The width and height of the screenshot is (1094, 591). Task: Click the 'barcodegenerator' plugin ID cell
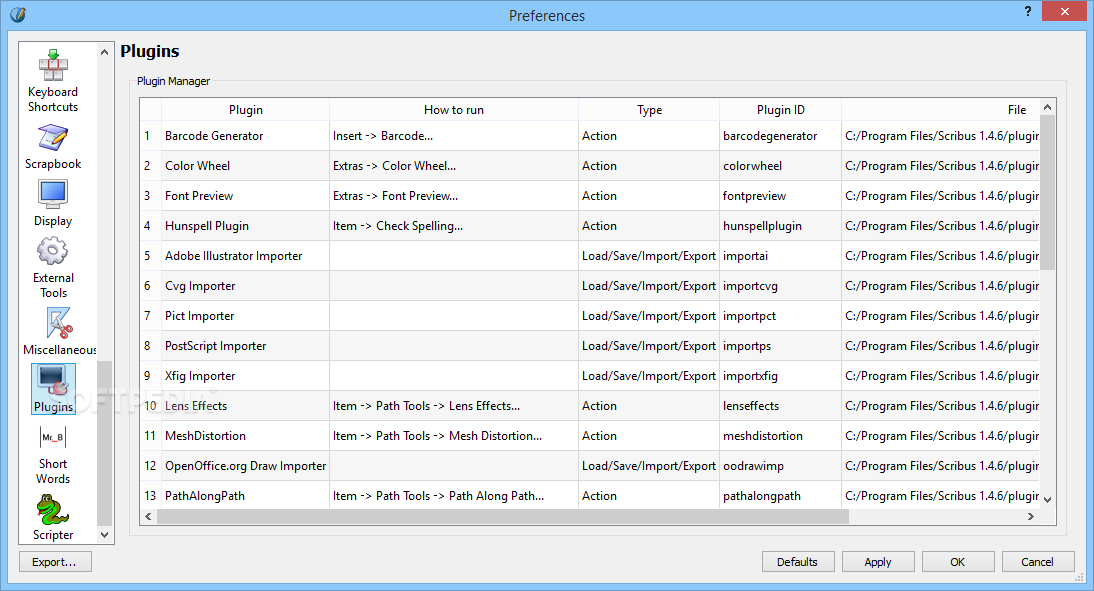(x=781, y=136)
